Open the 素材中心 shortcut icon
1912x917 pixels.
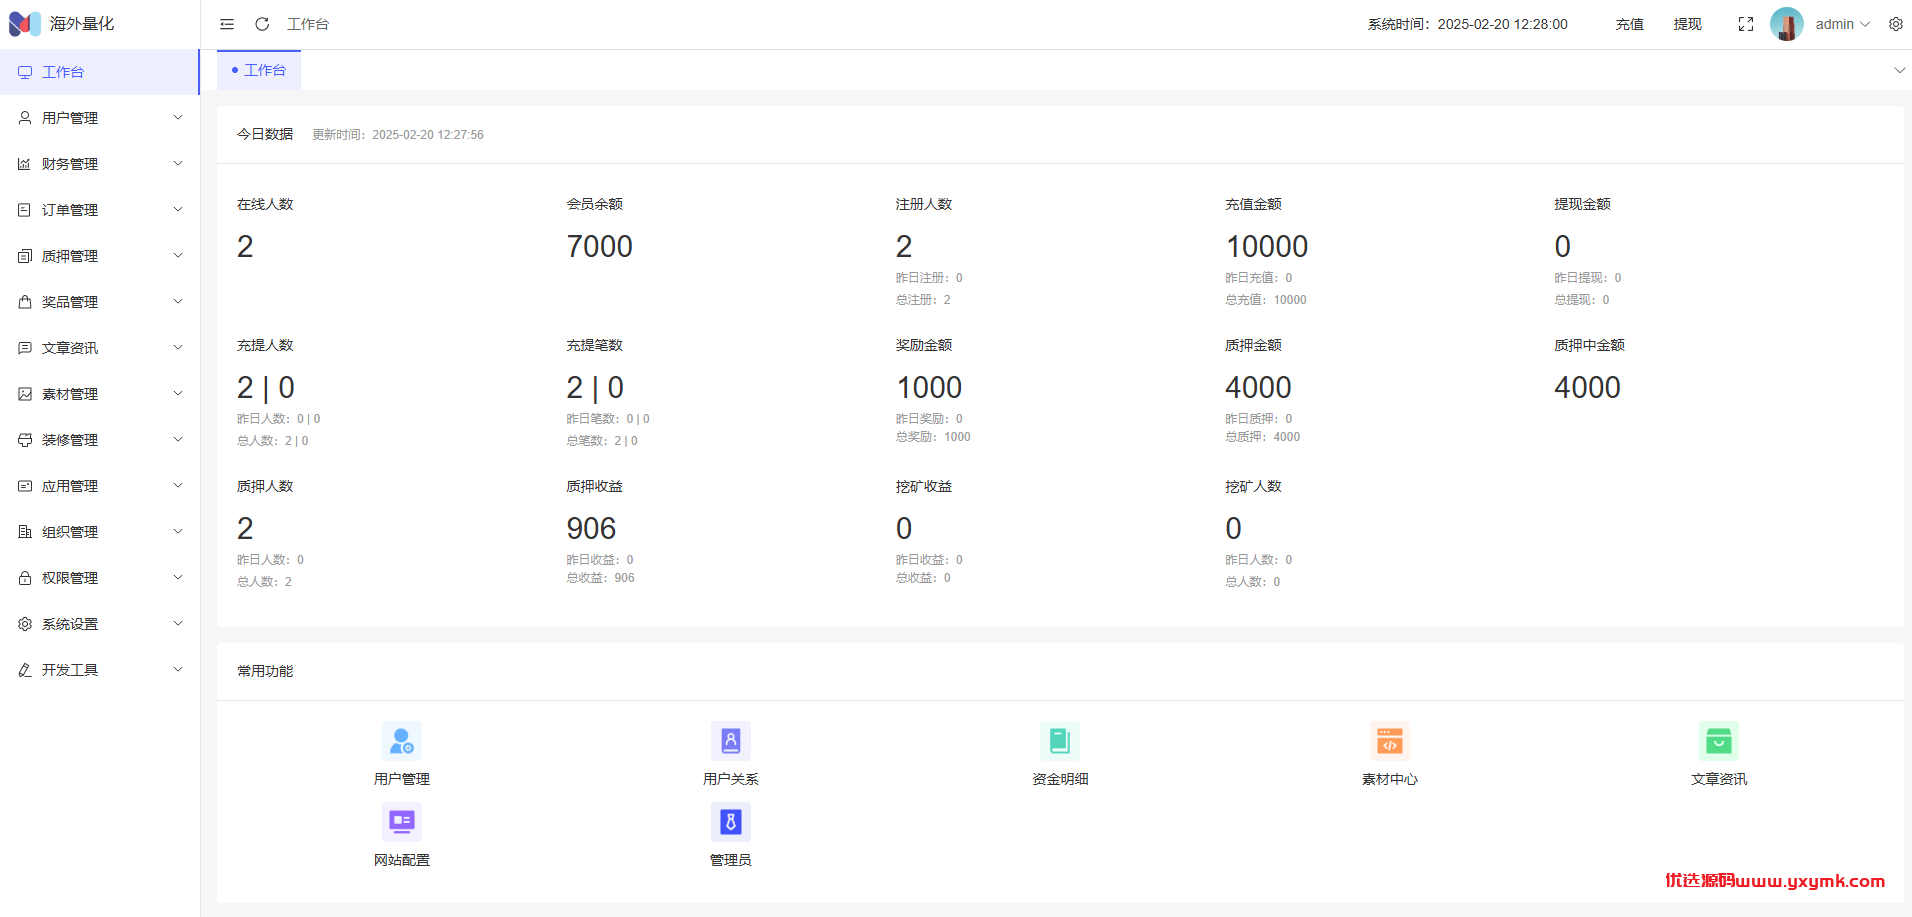click(x=1390, y=741)
